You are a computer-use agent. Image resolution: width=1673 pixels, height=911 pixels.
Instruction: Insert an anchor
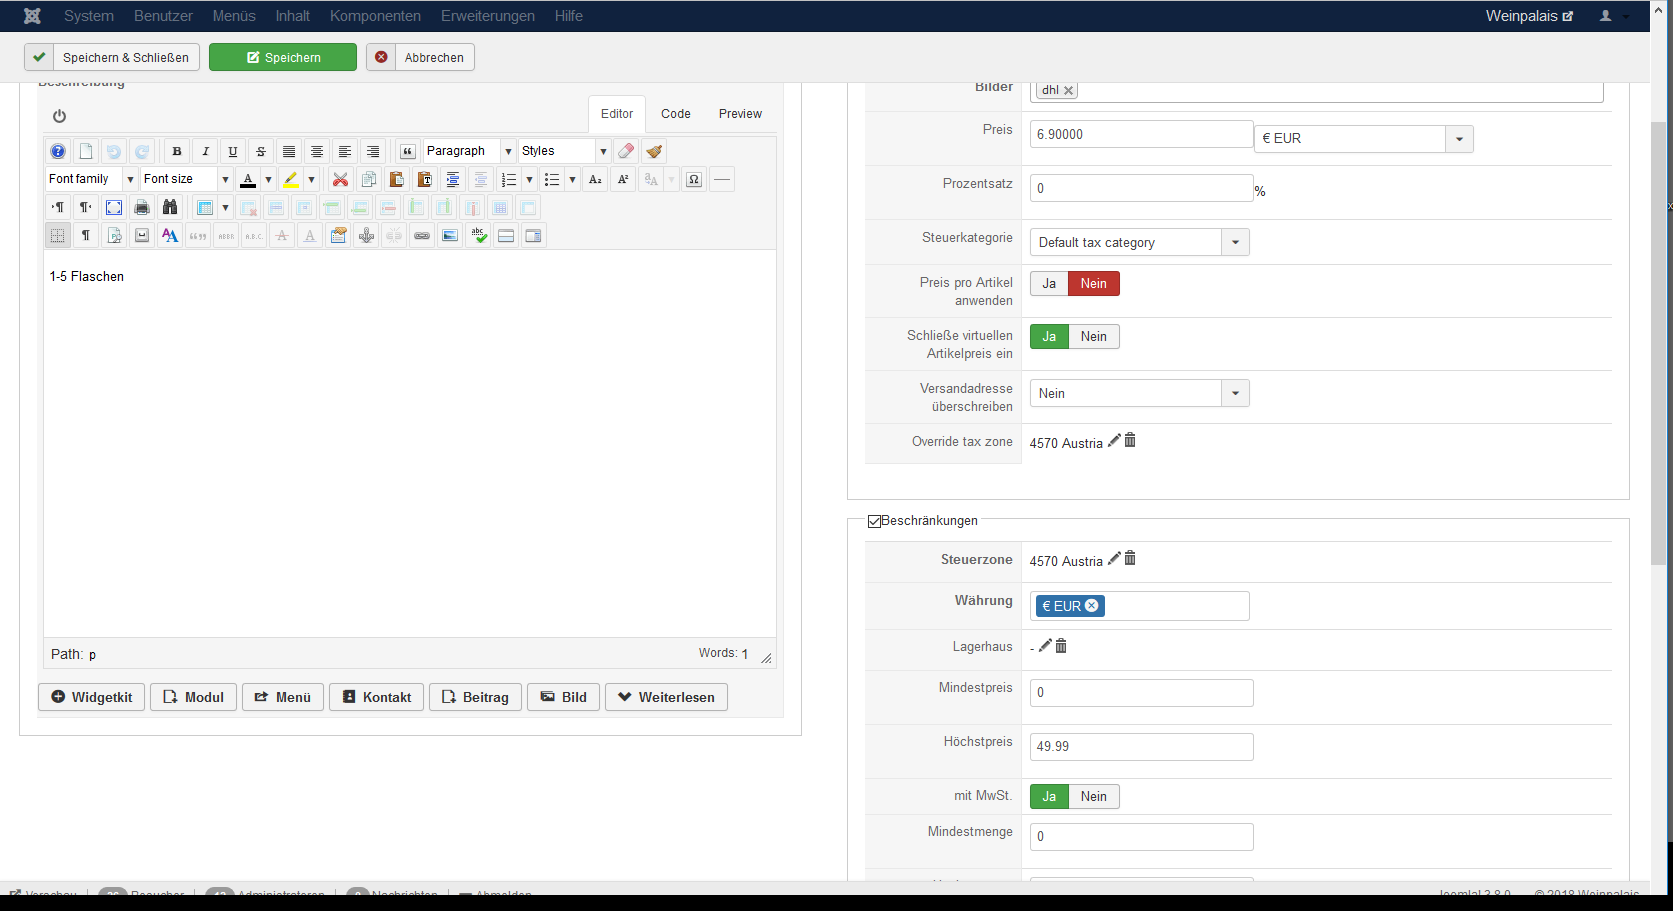point(367,235)
